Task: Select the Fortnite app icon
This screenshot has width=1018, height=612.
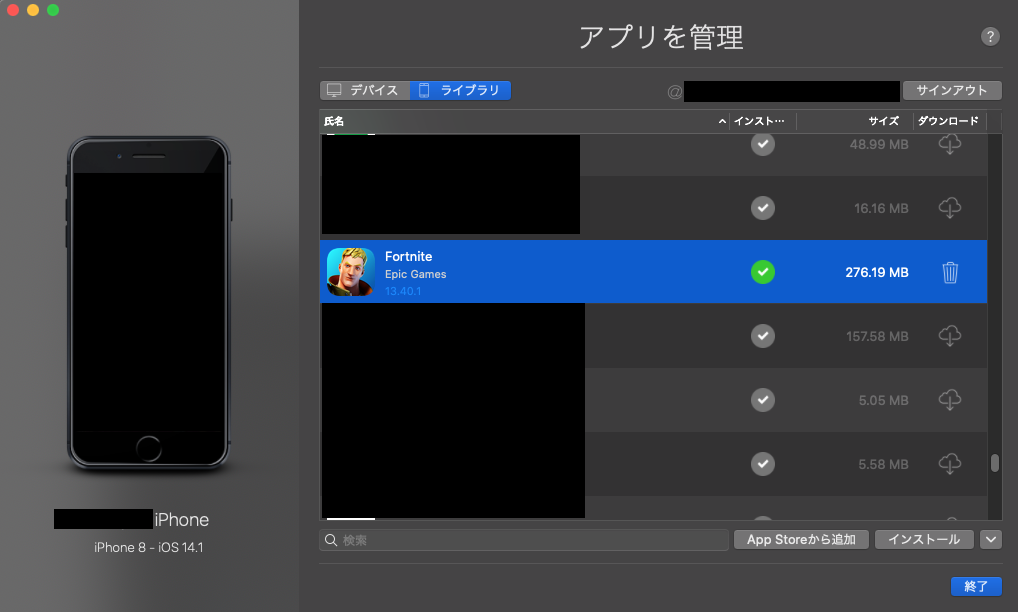Action: tap(351, 272)
